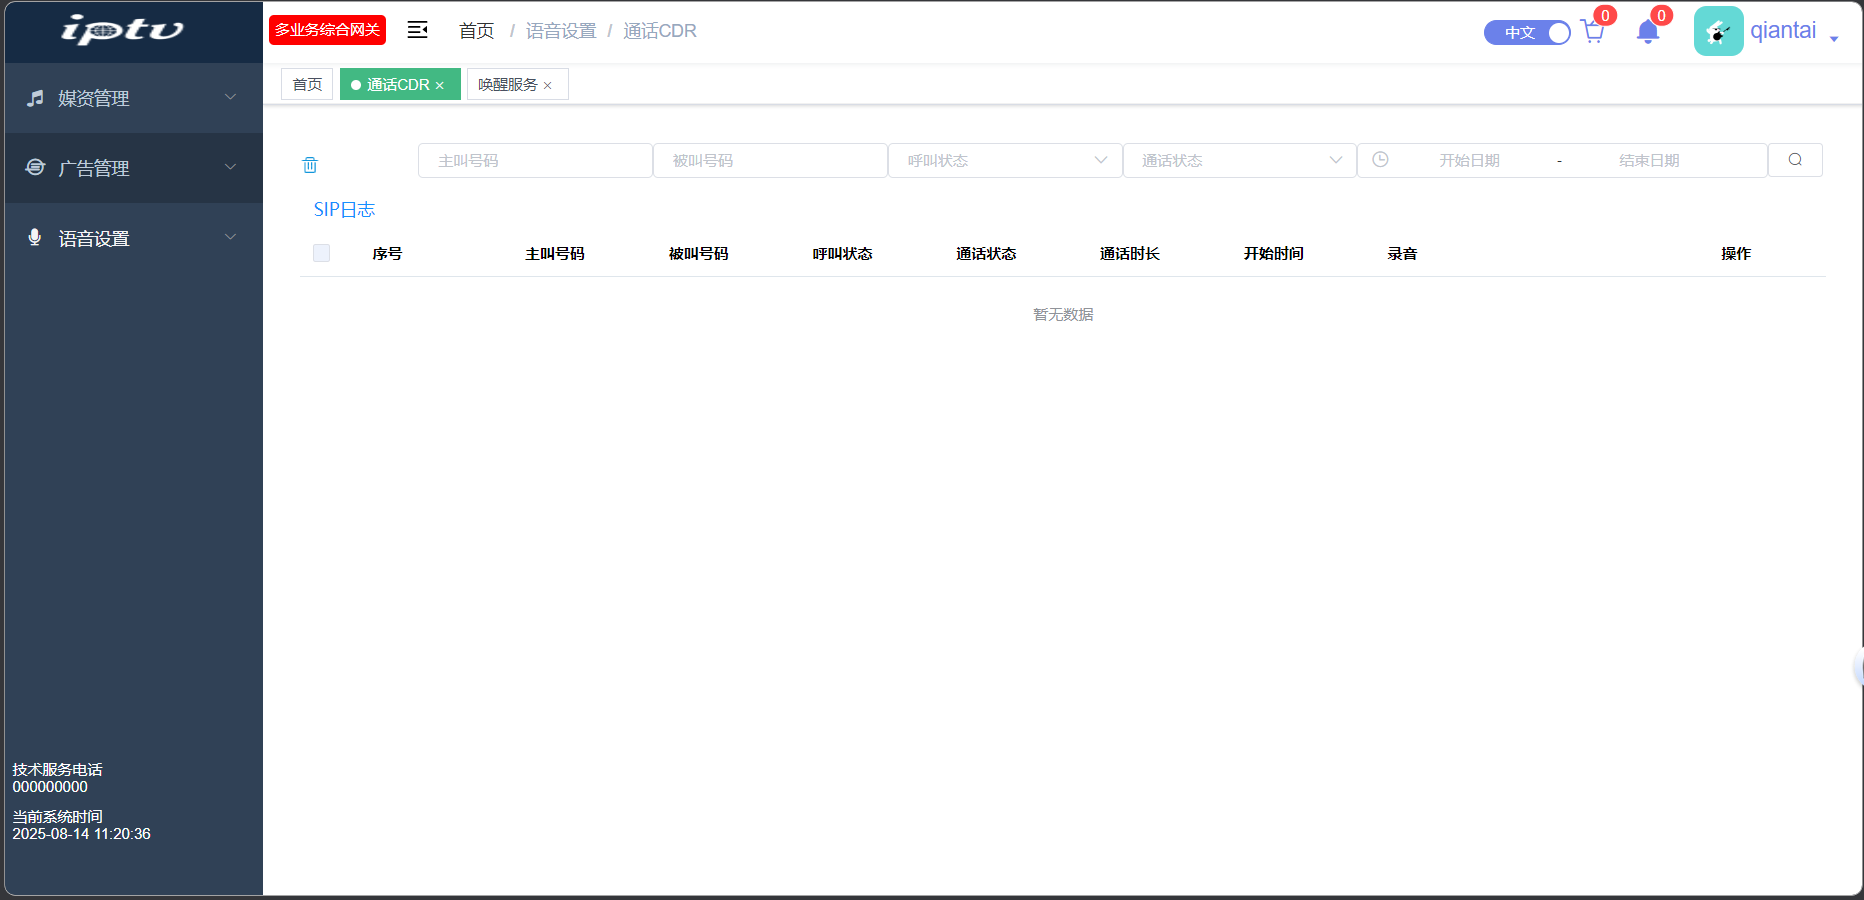Click the qiantai user avatar
This screenshot has height=900, width=1864.
(x=1718, y=31)
